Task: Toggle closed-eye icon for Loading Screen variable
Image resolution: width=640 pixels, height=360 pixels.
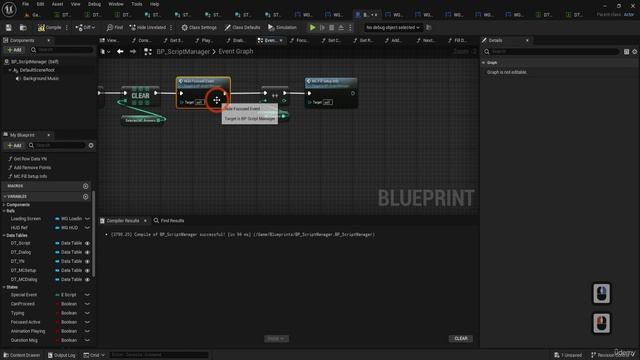Action: point(87,219)
